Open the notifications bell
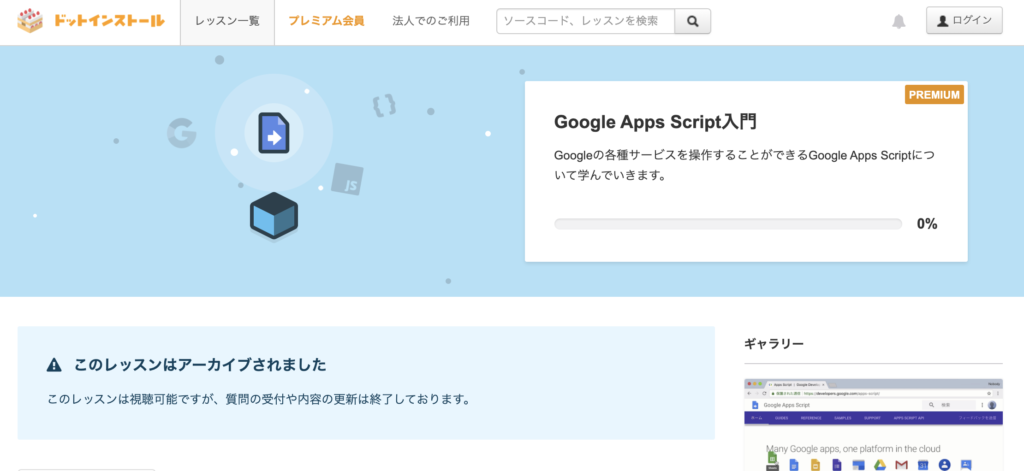This screenshot has width=1024, height=471. (x=899, y=22)
